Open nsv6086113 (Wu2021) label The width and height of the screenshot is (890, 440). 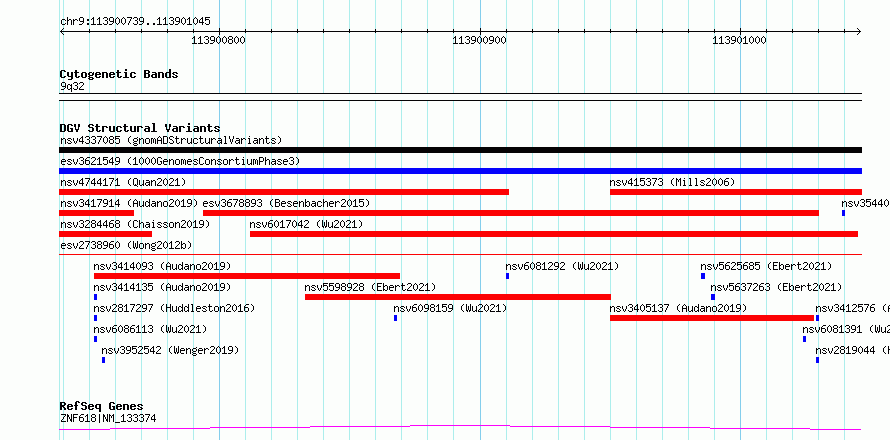(150, 329)
